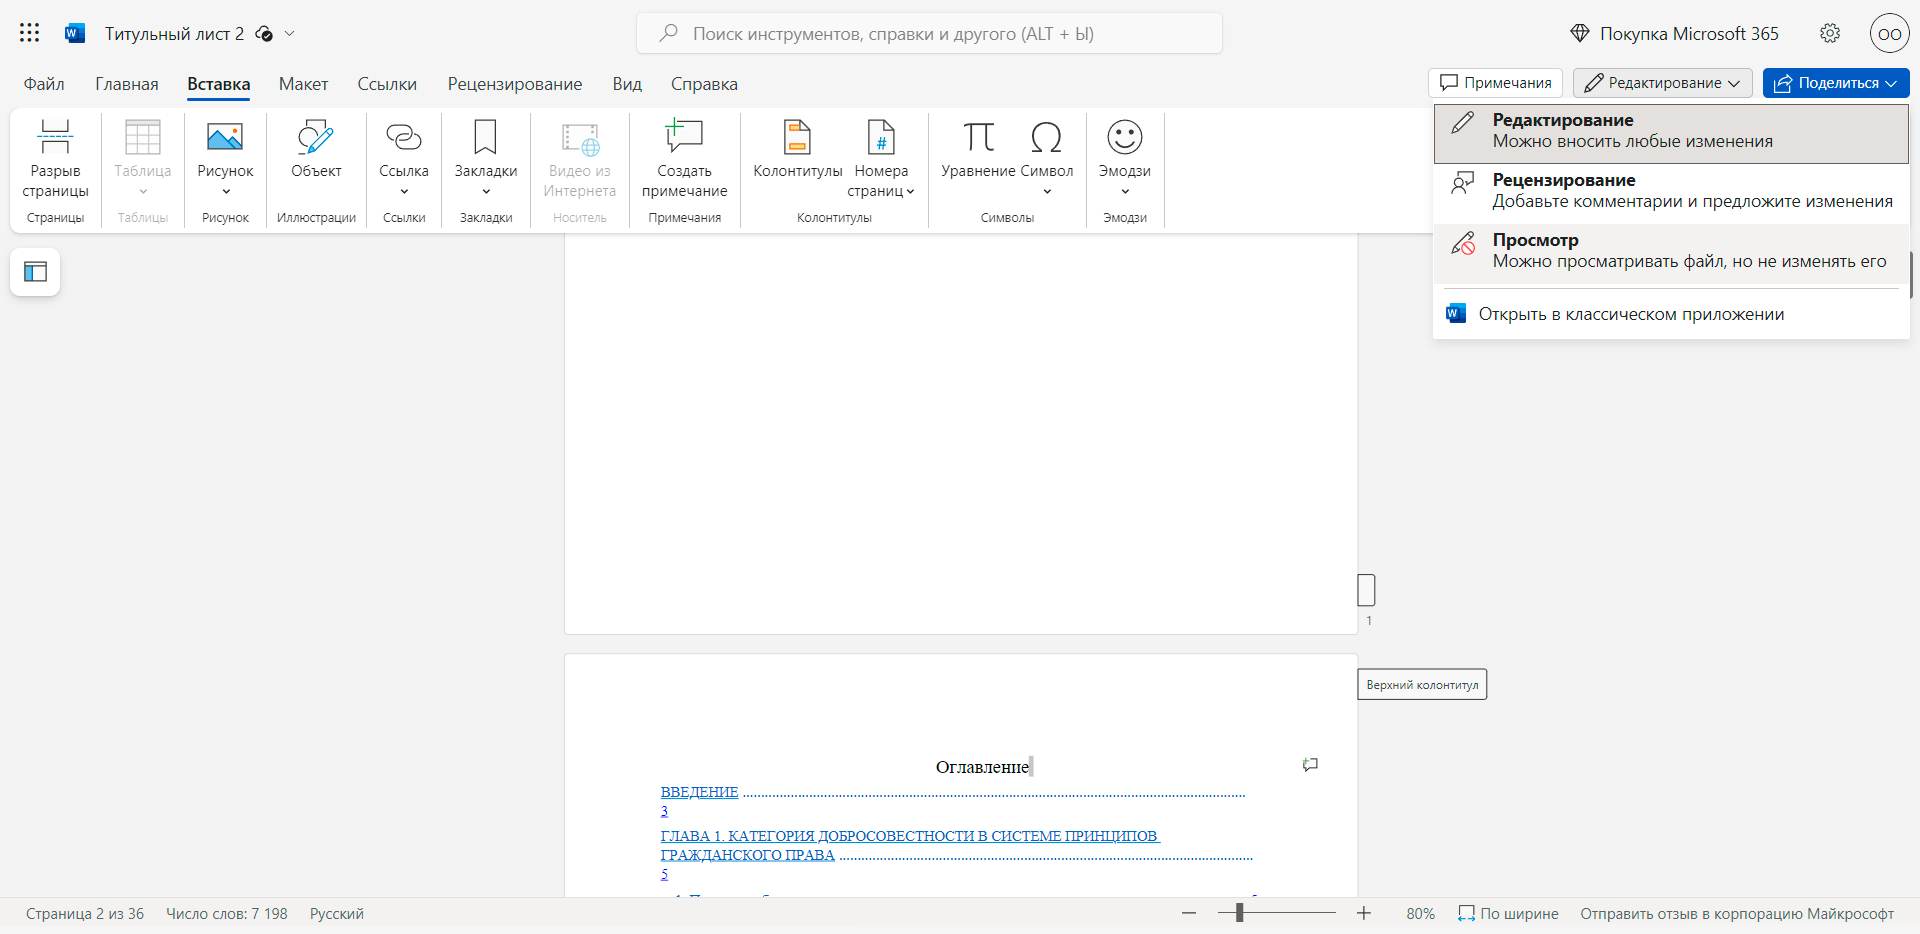Expand the Символ dropdown arrow
Viewport: 1920px width, 934px height.
click(1047, 192)
